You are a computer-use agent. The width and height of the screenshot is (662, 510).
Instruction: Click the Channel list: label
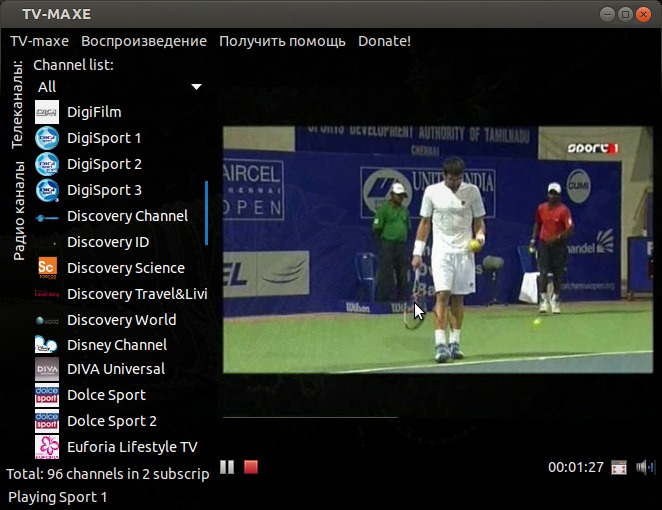[73, 65]
